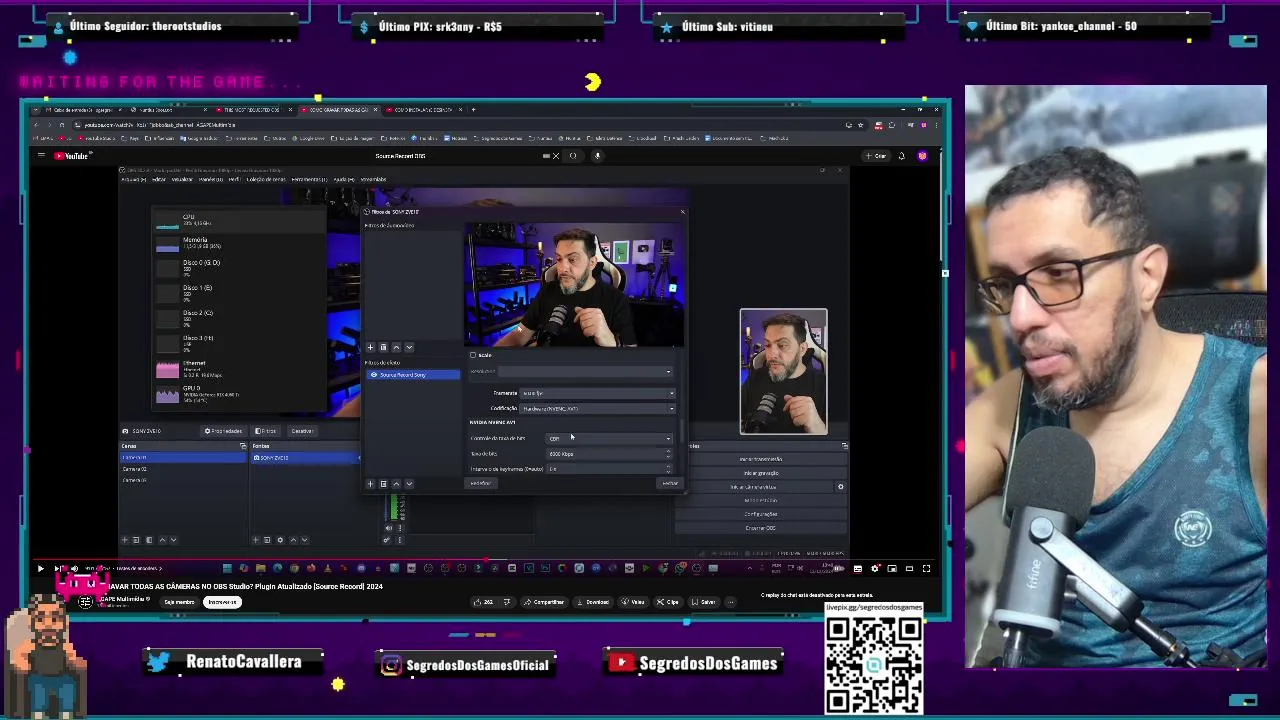Open the OBS Editar menu

click(159, 179)
